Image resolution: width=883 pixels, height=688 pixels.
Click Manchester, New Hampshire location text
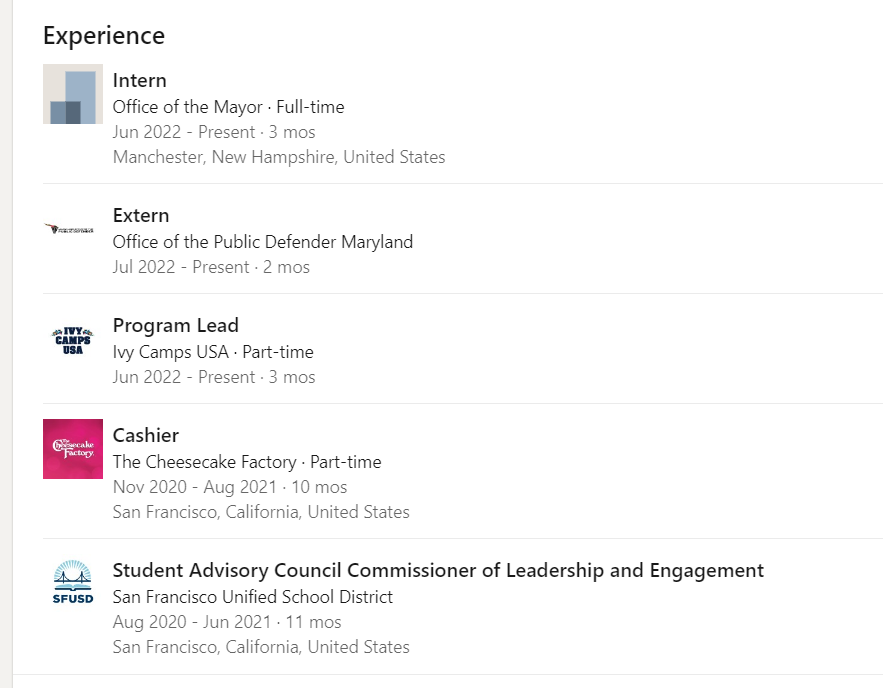point(279,157)
